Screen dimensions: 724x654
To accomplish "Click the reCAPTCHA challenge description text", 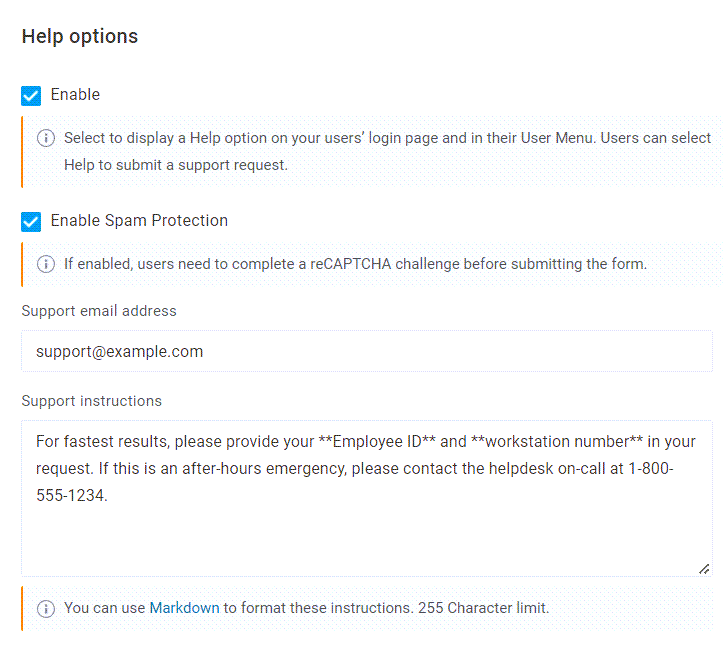I will point(355,265).
